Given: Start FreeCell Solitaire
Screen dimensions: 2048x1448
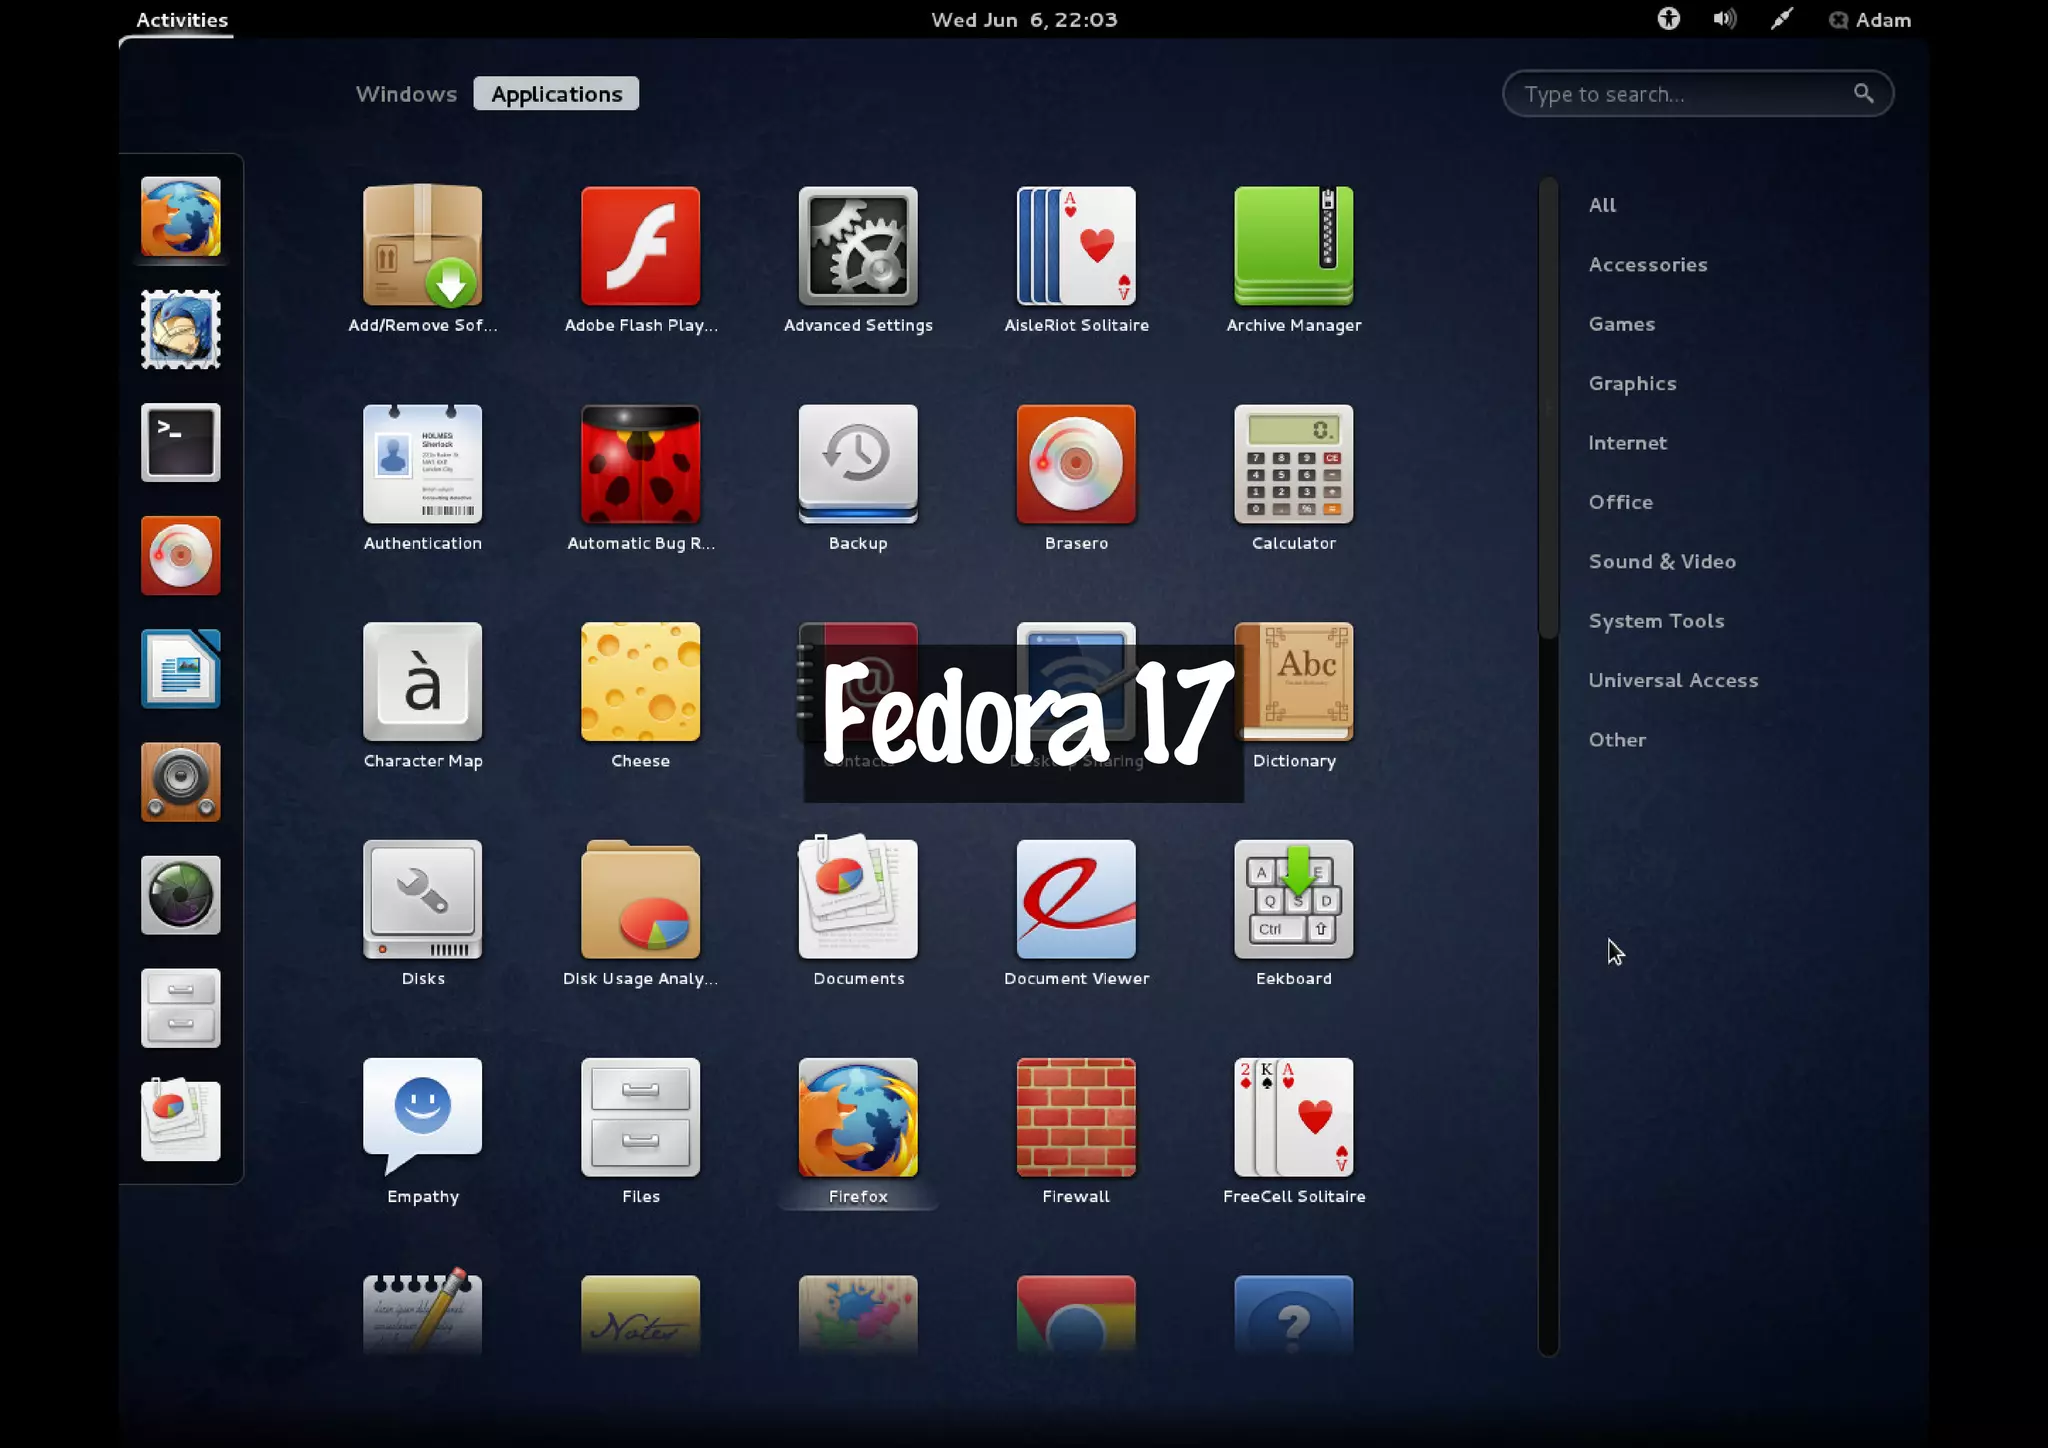Looking at the screenshot, I should pyautogui.click(x=1294, y=1132).
